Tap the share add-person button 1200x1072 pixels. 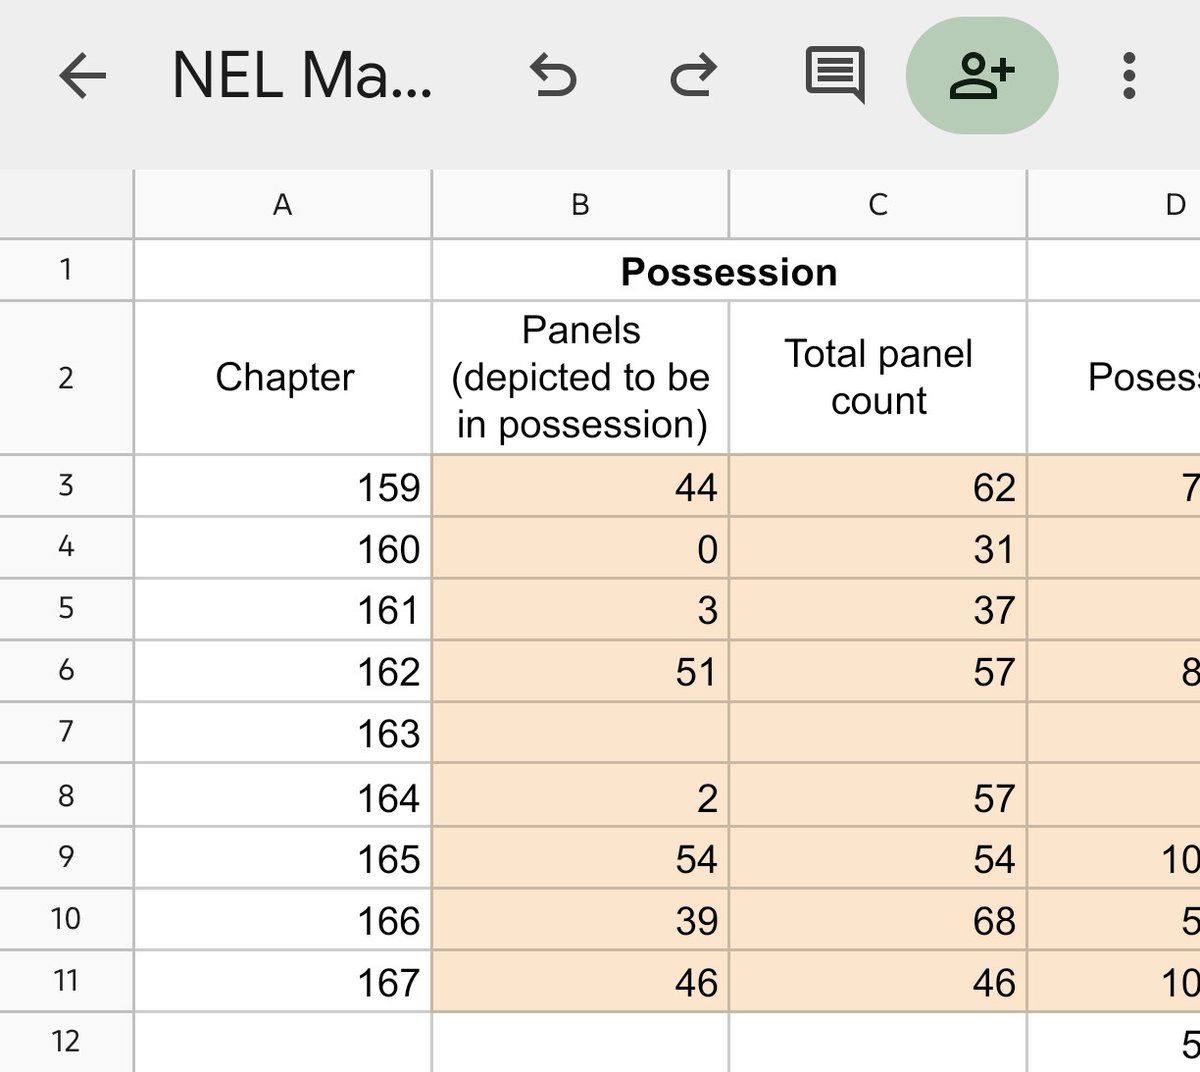coord(982,76)
